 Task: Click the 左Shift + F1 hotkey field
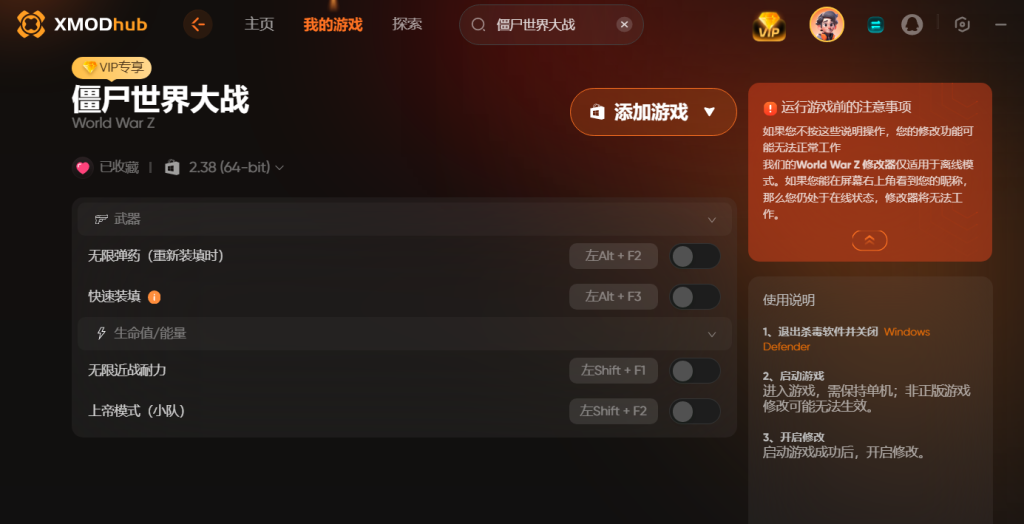tap(613, 370)
